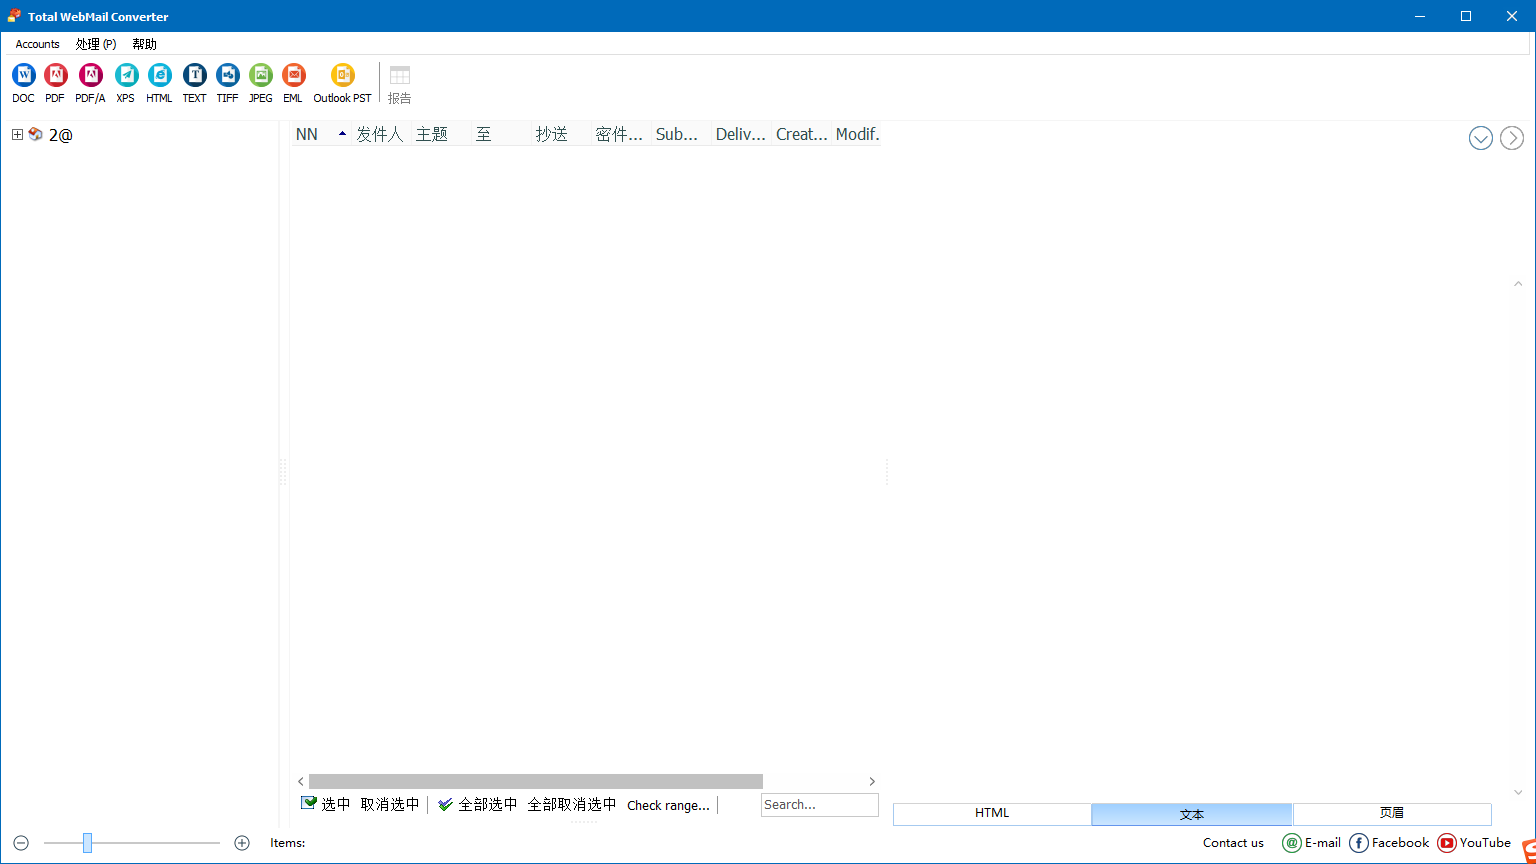Click the 取消选中 uncheck button
The height and width of the screenshot is (864, 1536).
coord(390,804)
